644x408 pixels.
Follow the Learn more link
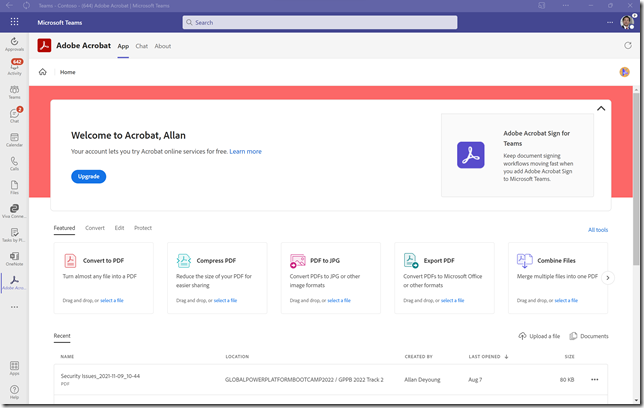click(246, 152)
